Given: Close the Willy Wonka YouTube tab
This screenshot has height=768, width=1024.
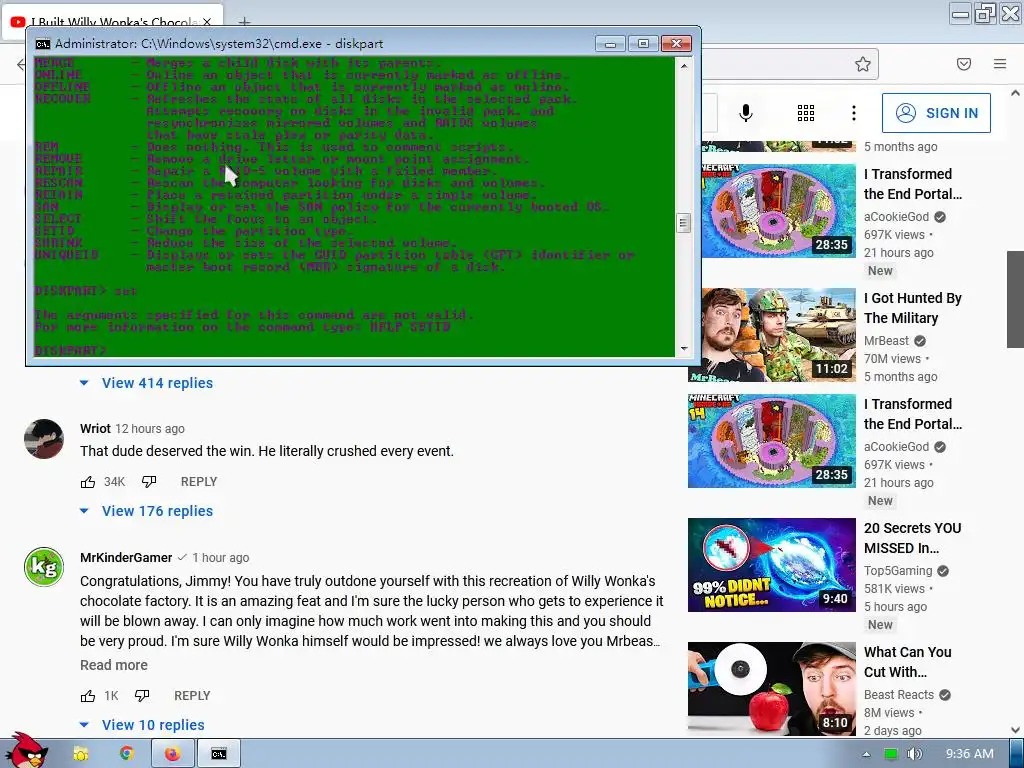Looking at the screenshot, I should [206, 22].
